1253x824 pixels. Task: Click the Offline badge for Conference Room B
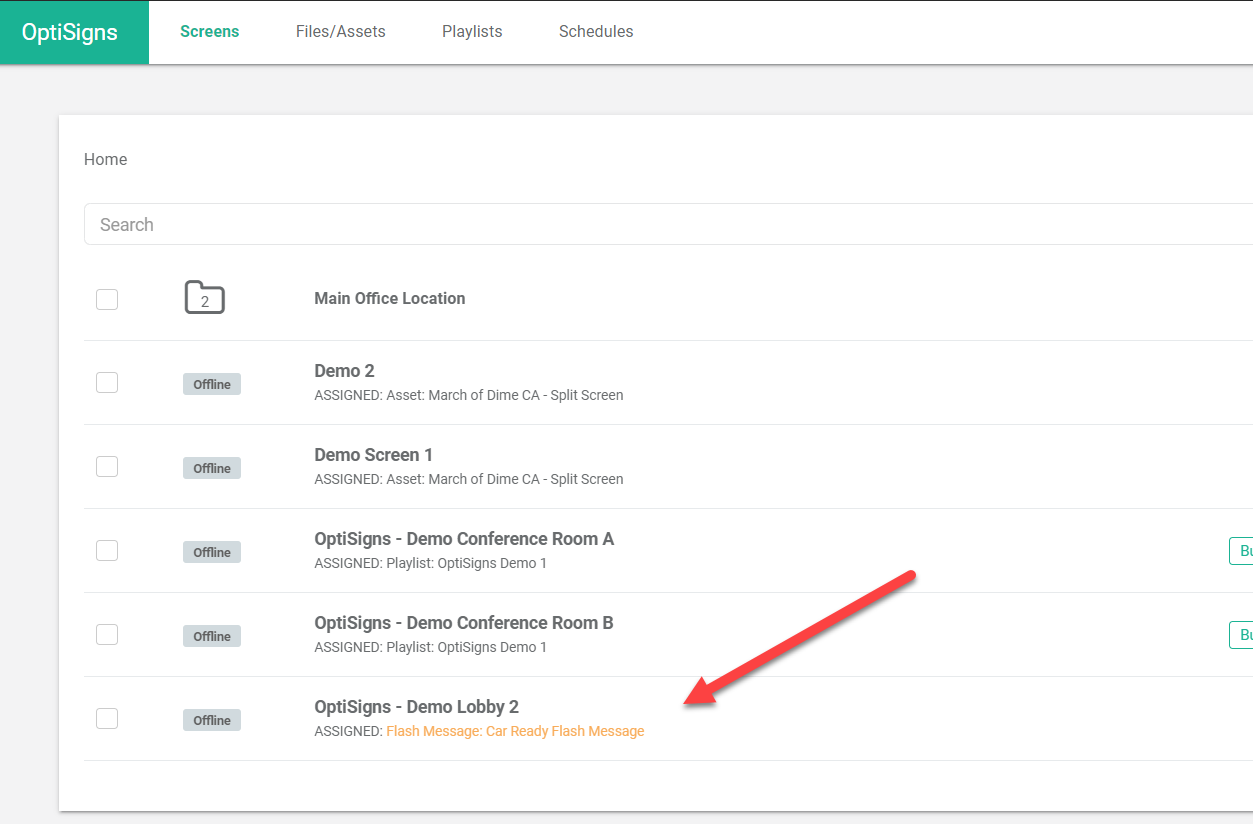212,636
